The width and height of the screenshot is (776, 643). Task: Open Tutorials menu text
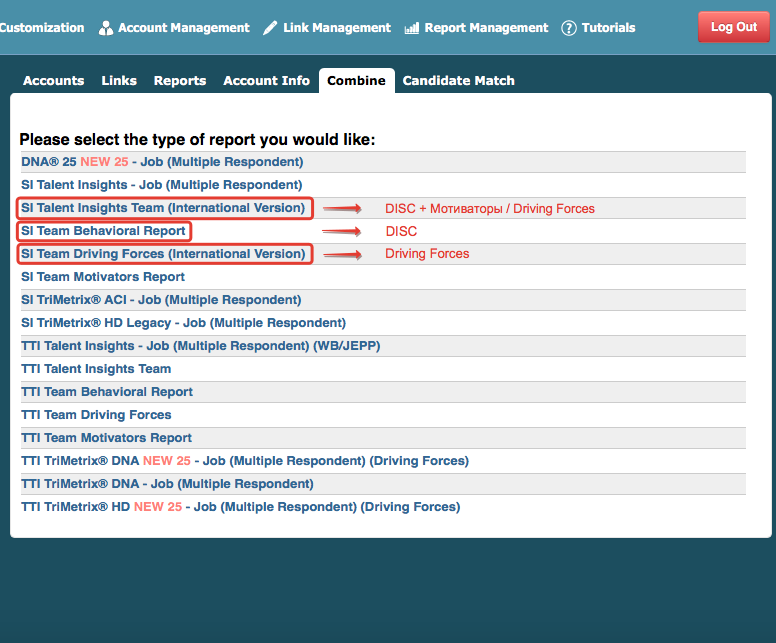608,28
